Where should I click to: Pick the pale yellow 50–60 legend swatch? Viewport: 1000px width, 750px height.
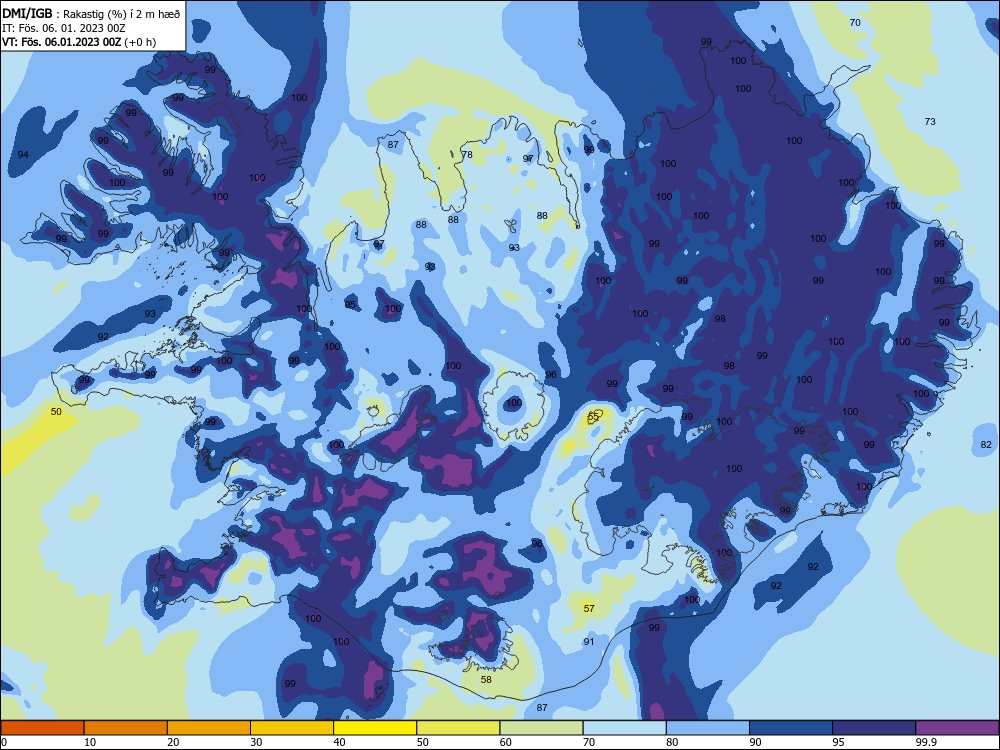458,728
